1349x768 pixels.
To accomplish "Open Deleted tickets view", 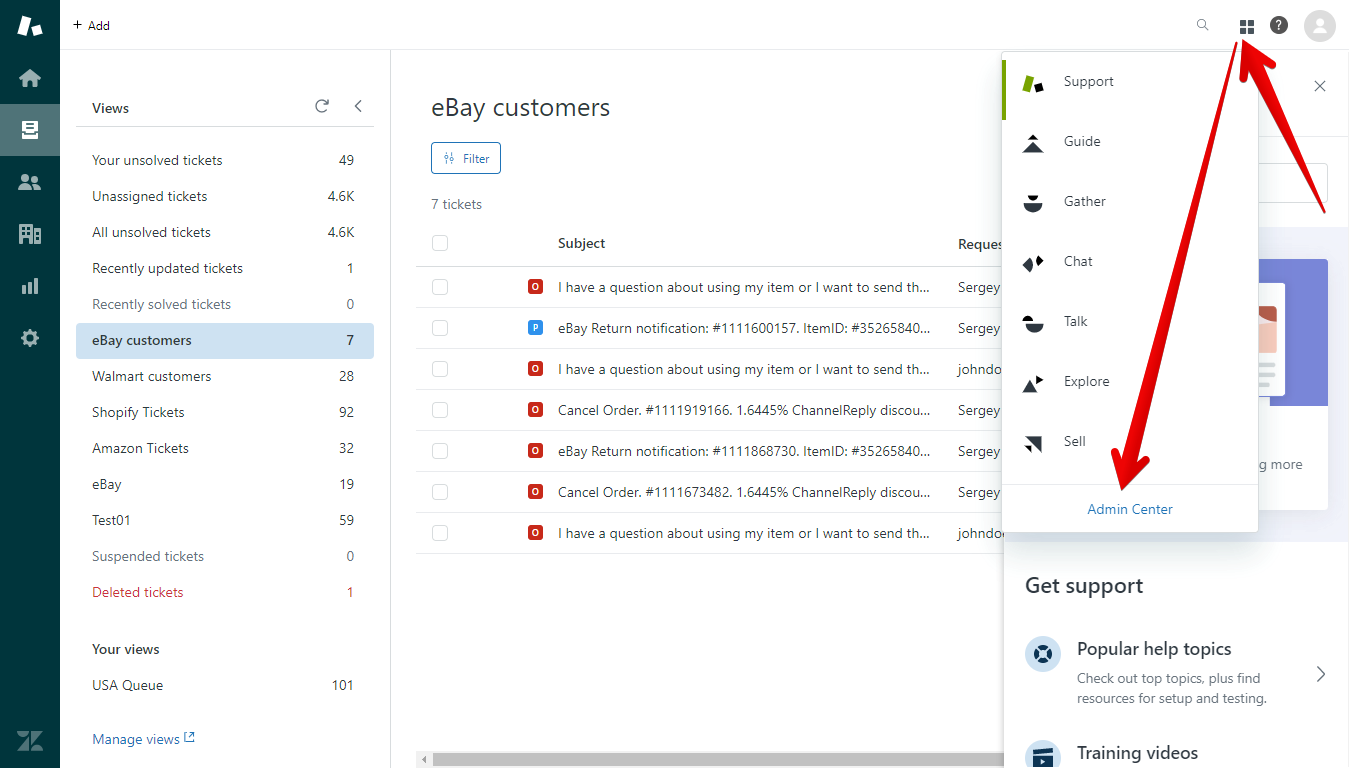I will [x=225, y=592].
